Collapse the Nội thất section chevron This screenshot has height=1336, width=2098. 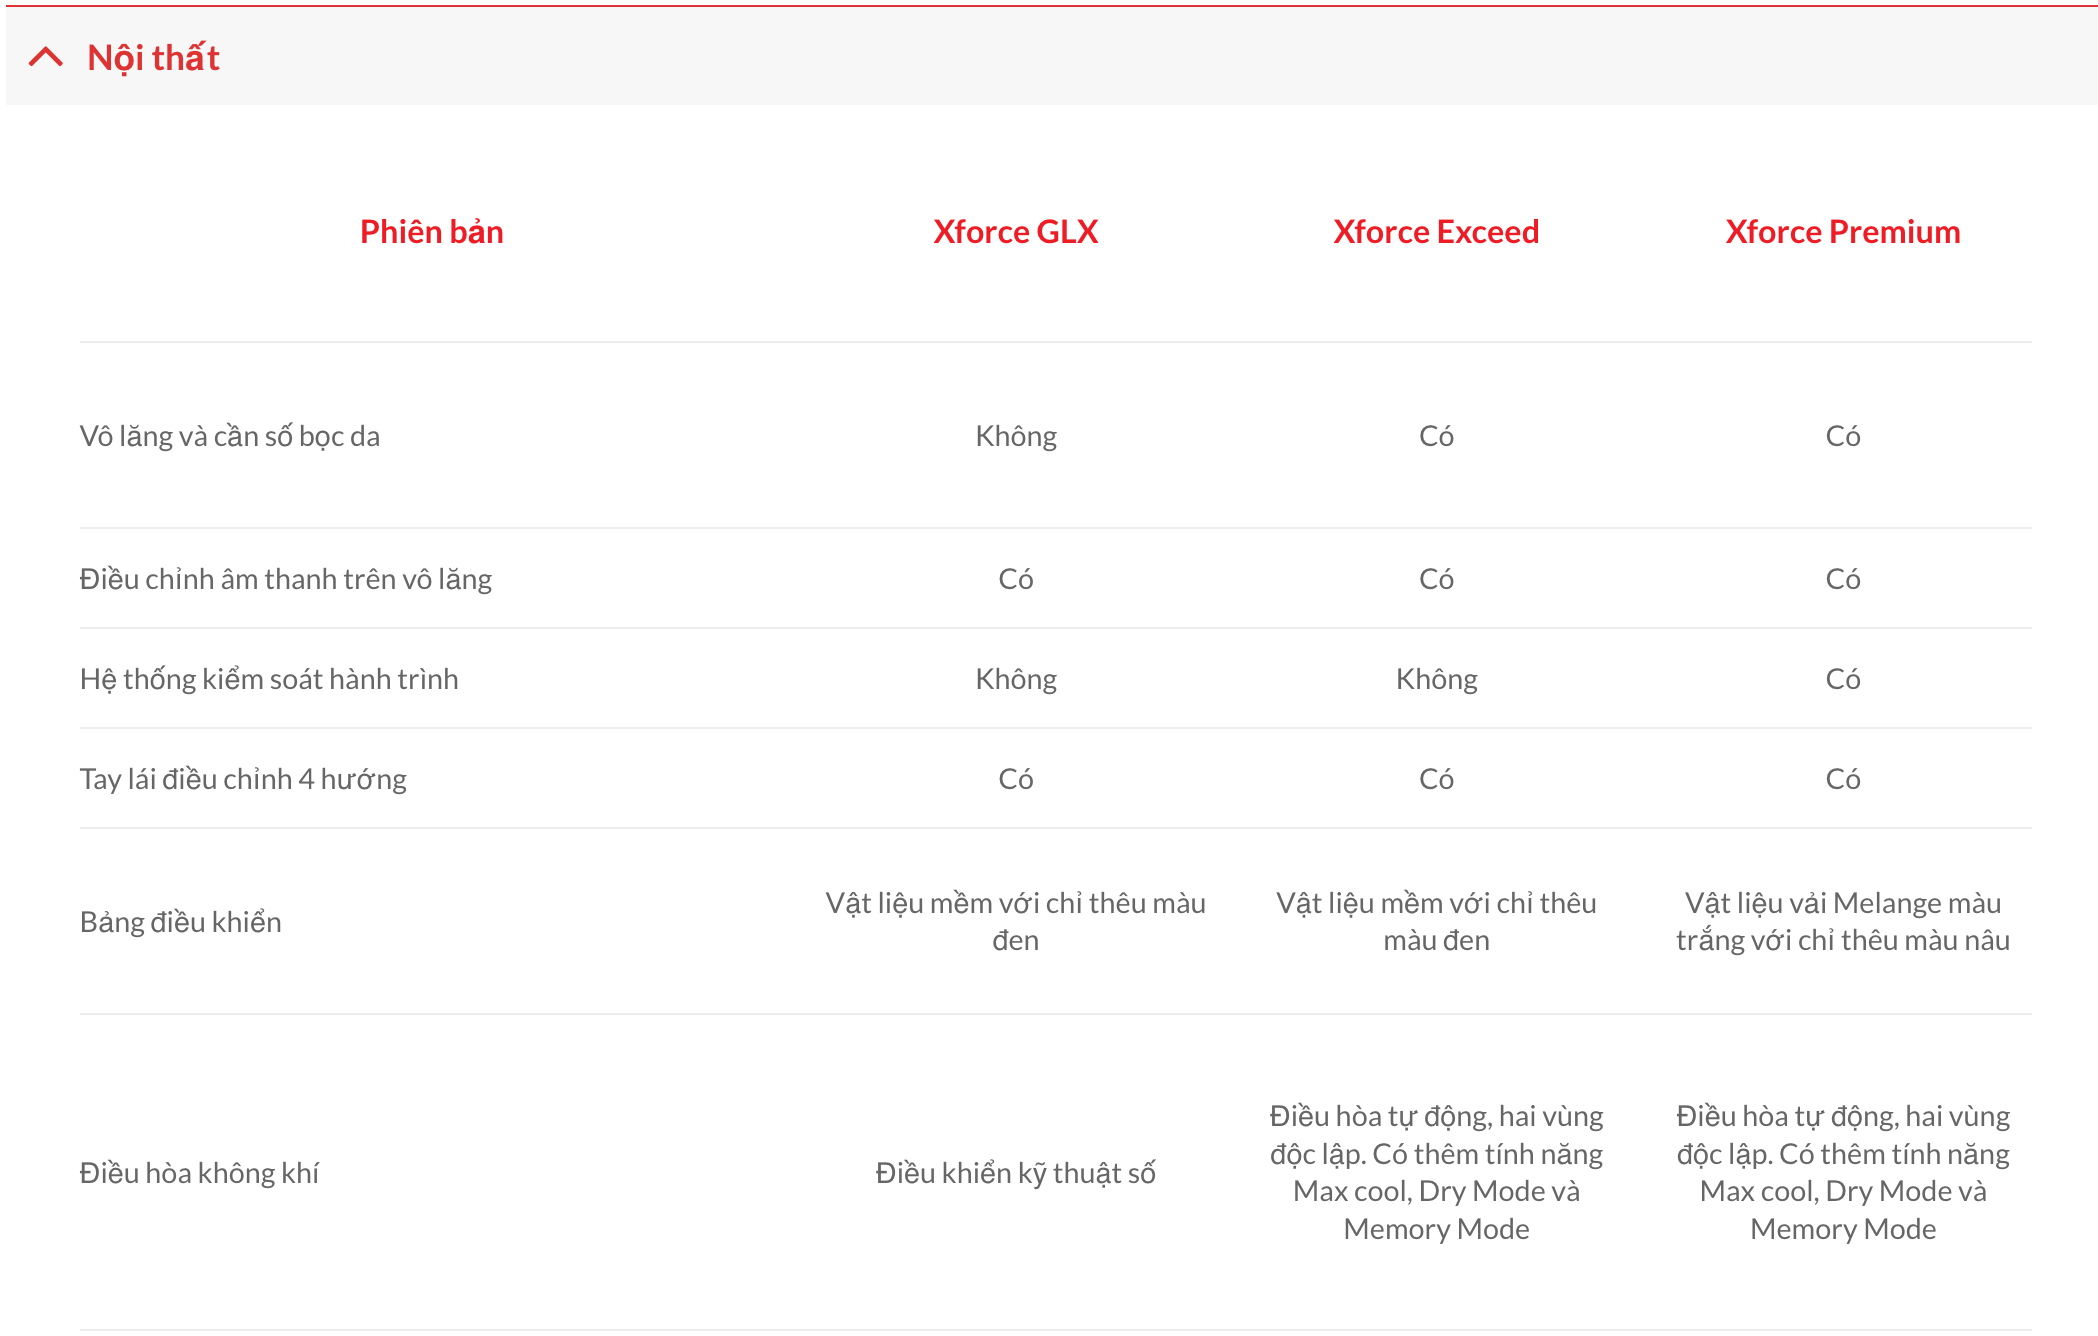[x=46, y=58]
